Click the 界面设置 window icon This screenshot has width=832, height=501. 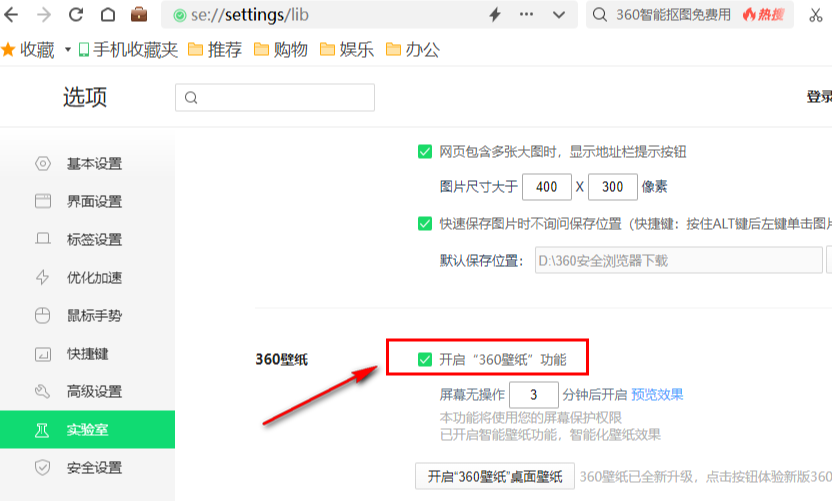[43, 201]
